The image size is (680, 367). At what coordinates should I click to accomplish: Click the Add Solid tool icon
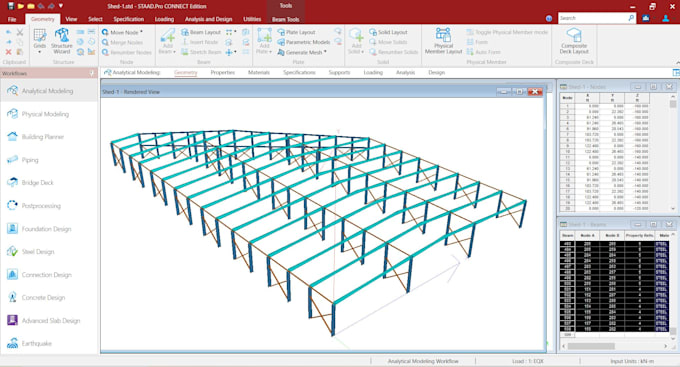356,36
